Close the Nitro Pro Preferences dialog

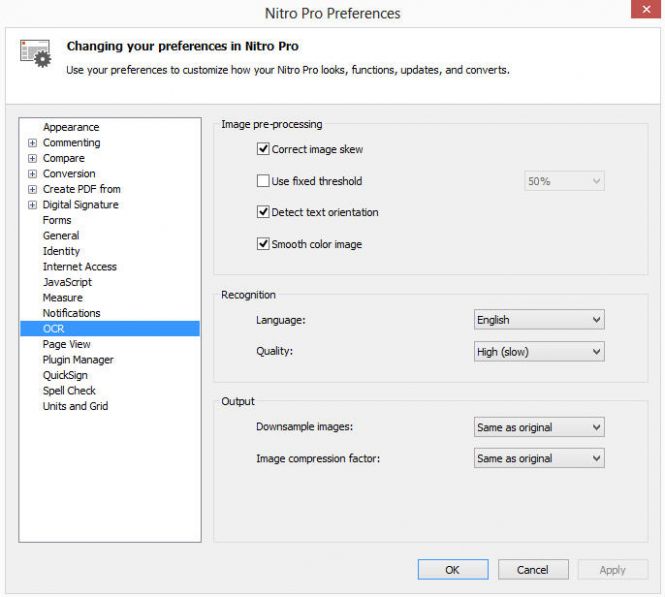[646, 9]
